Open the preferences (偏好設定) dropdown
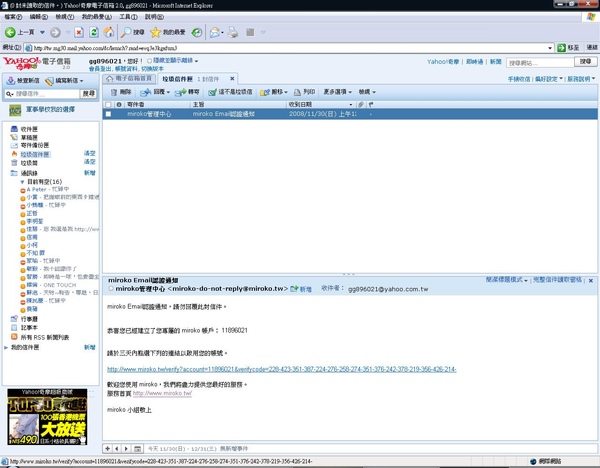The height and width of the screenshot is (468, 600). point(548,79)
